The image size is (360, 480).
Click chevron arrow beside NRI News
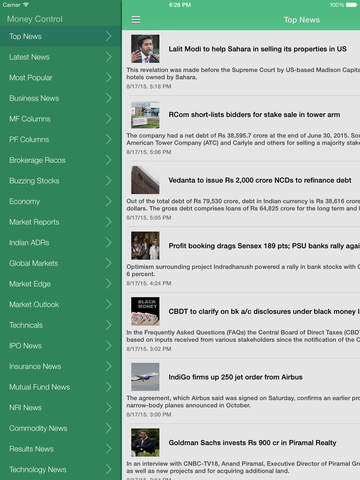click(108, 408)
